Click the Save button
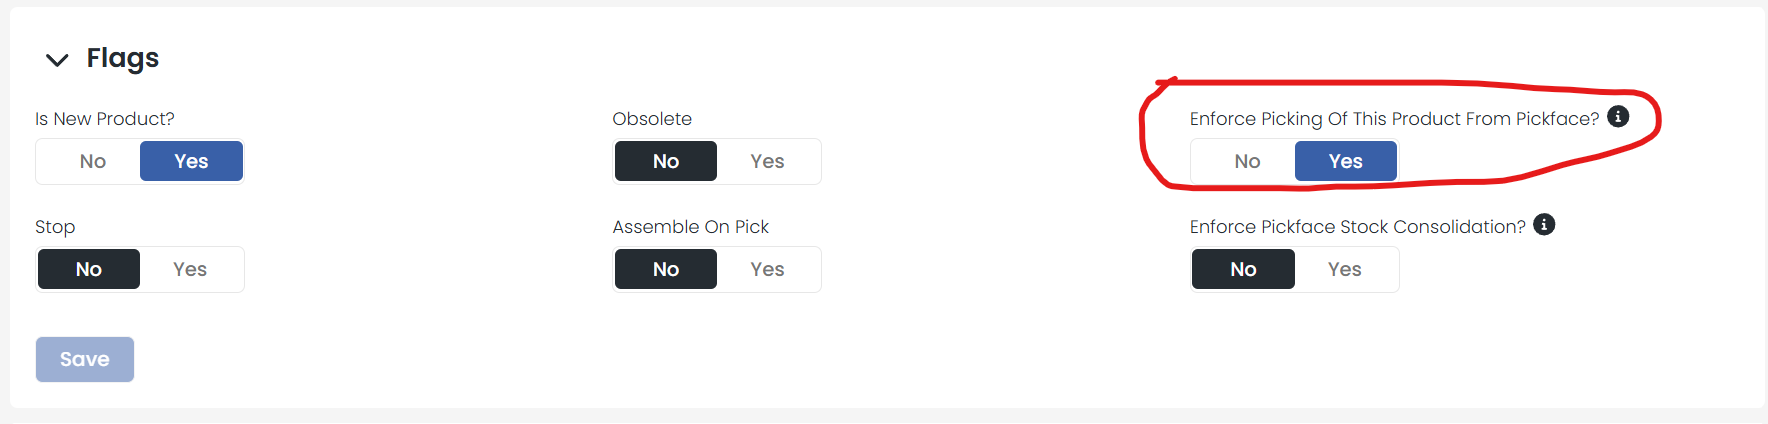Image resolution: width=1768 pixels, height=424 pixels. pyautogui.click(x=85, y=359)
